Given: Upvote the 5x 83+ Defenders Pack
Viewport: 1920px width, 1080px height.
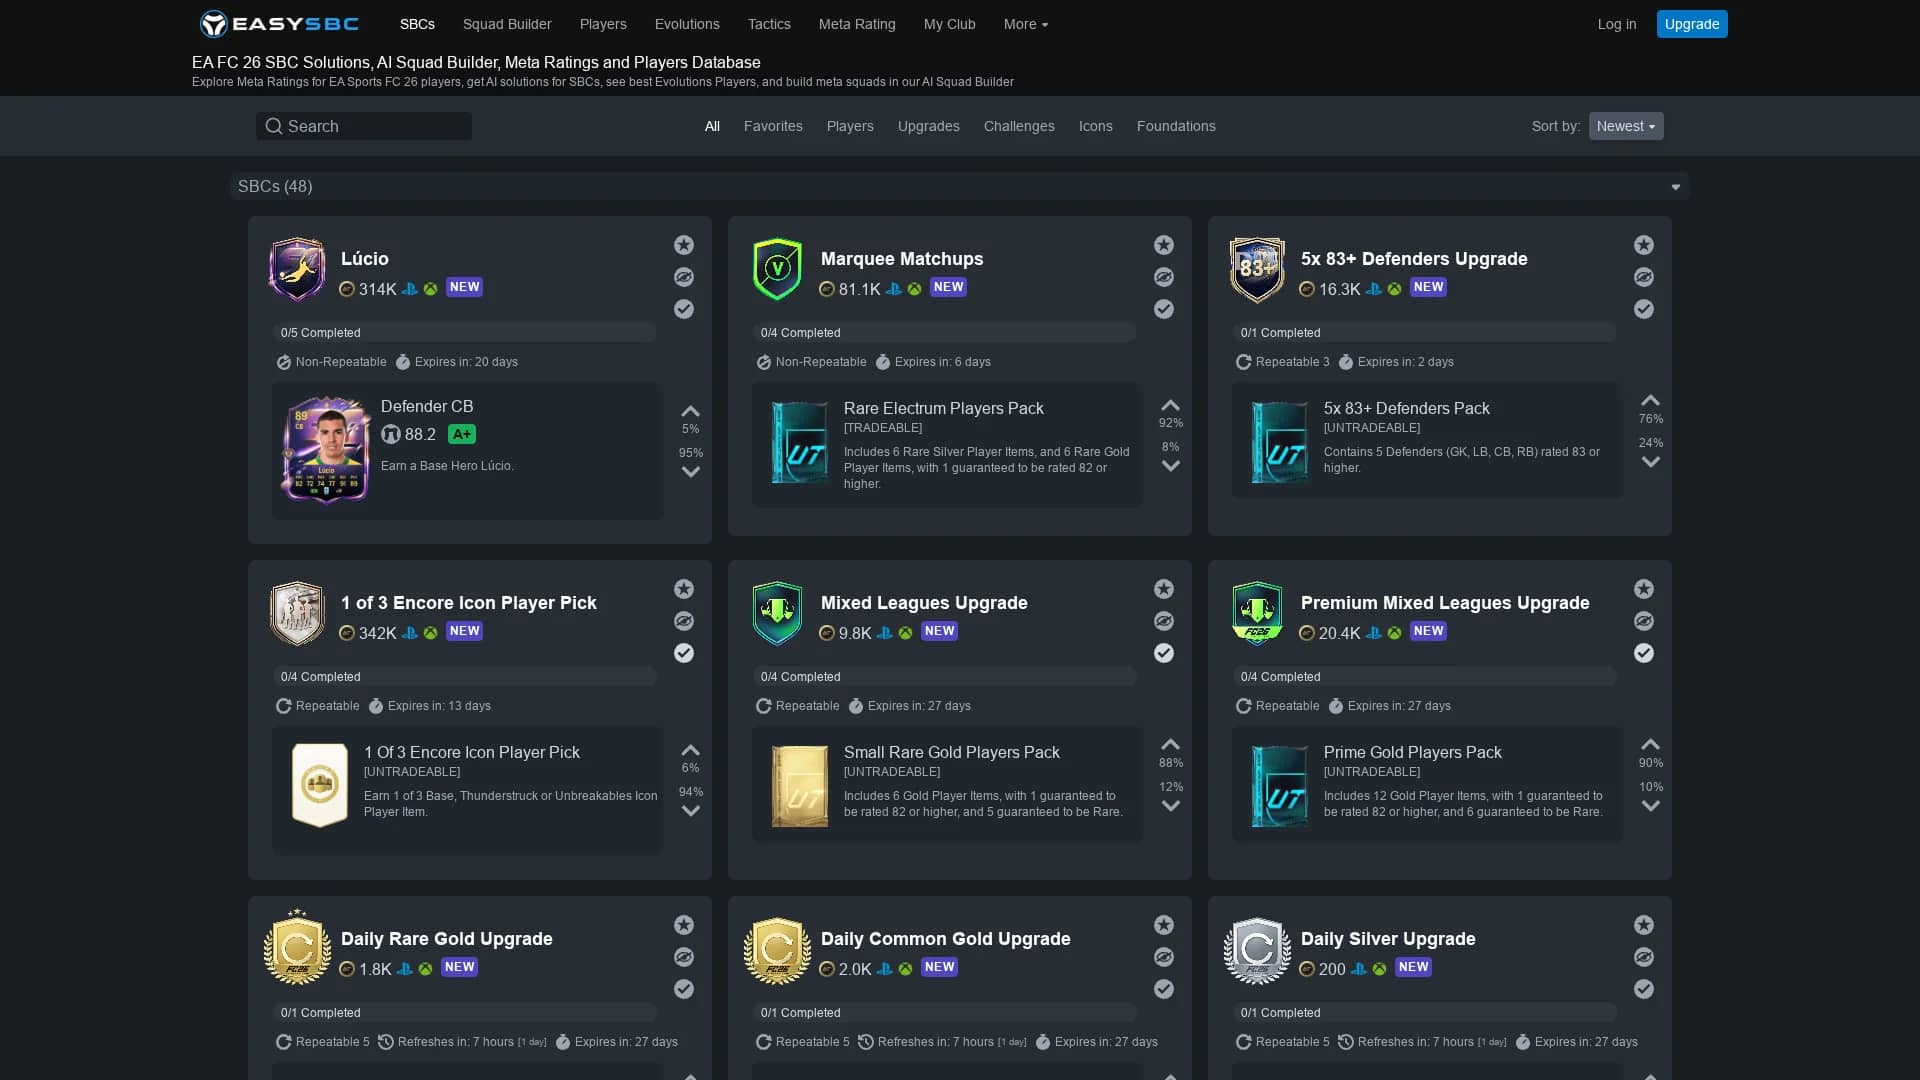Looking at the screenshot, I should 1650,401.
